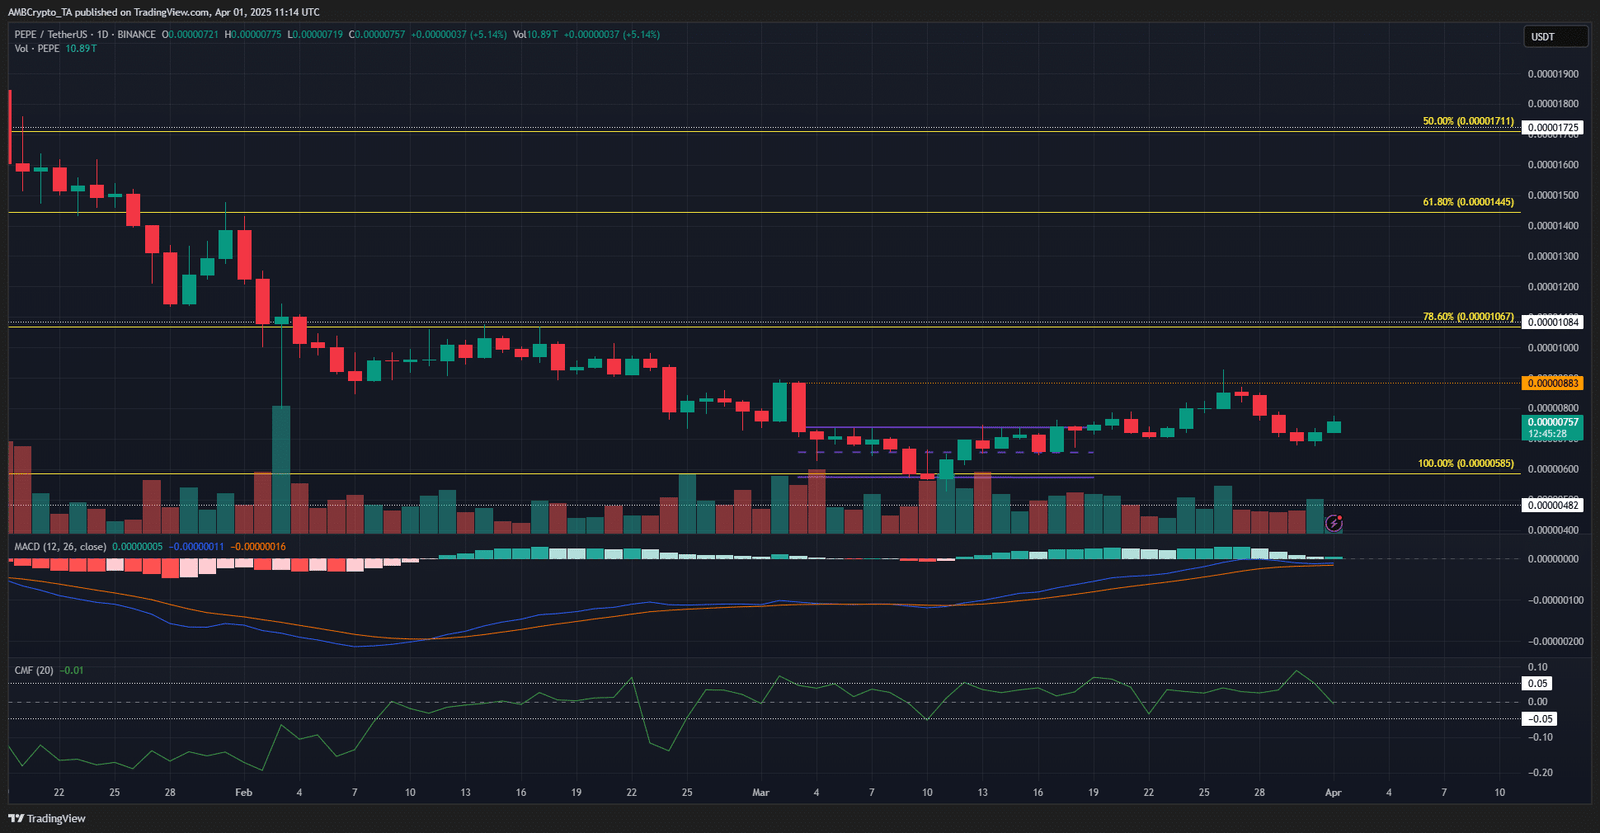Click the orange 0.00000883 price tag
Image resolution: width=1600 pixels, height=833 pixels.
(1552, 383)
